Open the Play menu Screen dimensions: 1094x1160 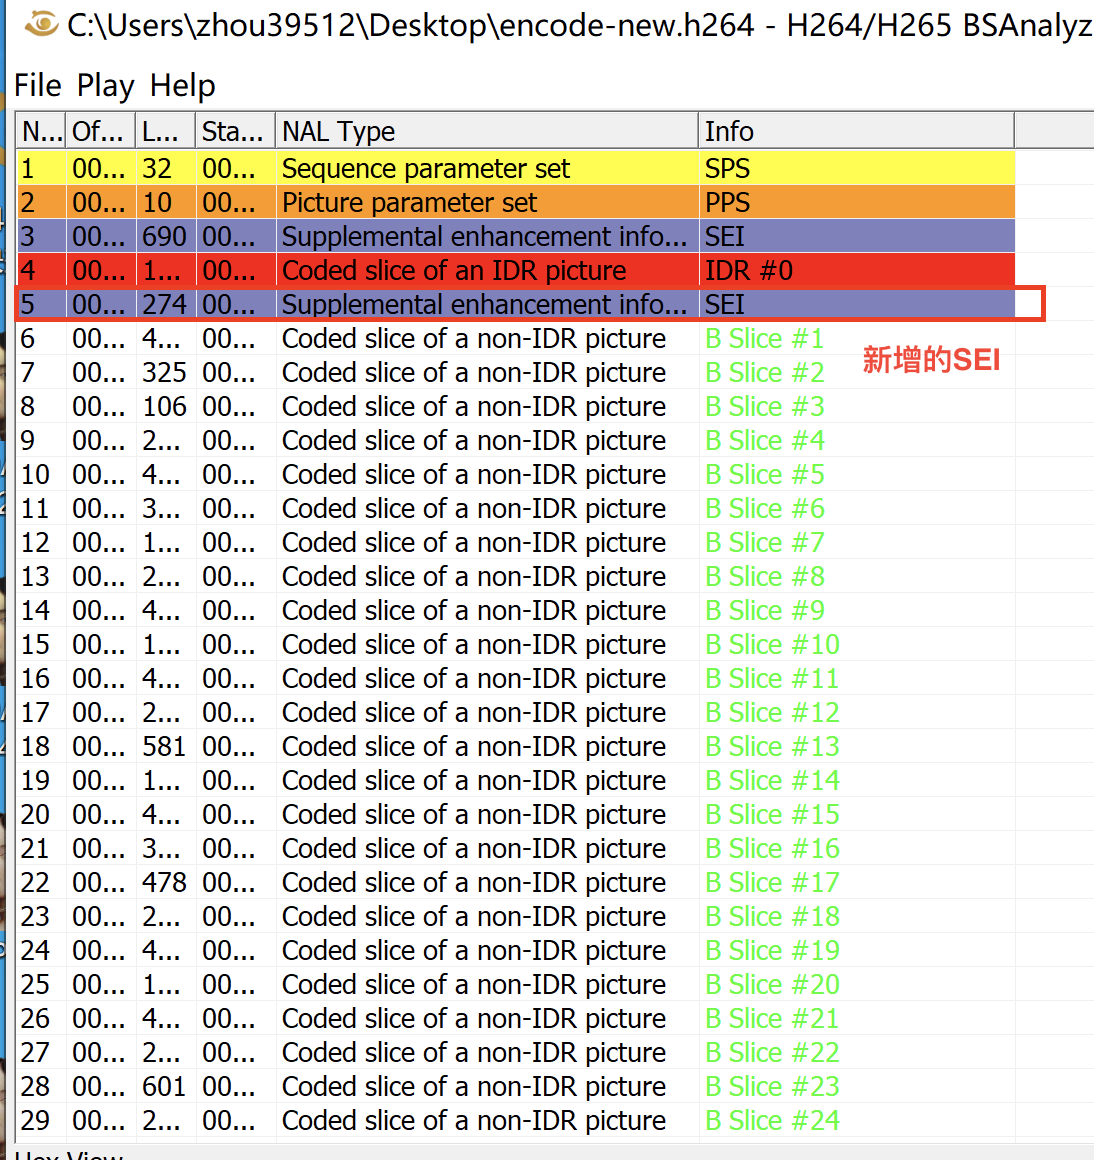pos(105,86)
